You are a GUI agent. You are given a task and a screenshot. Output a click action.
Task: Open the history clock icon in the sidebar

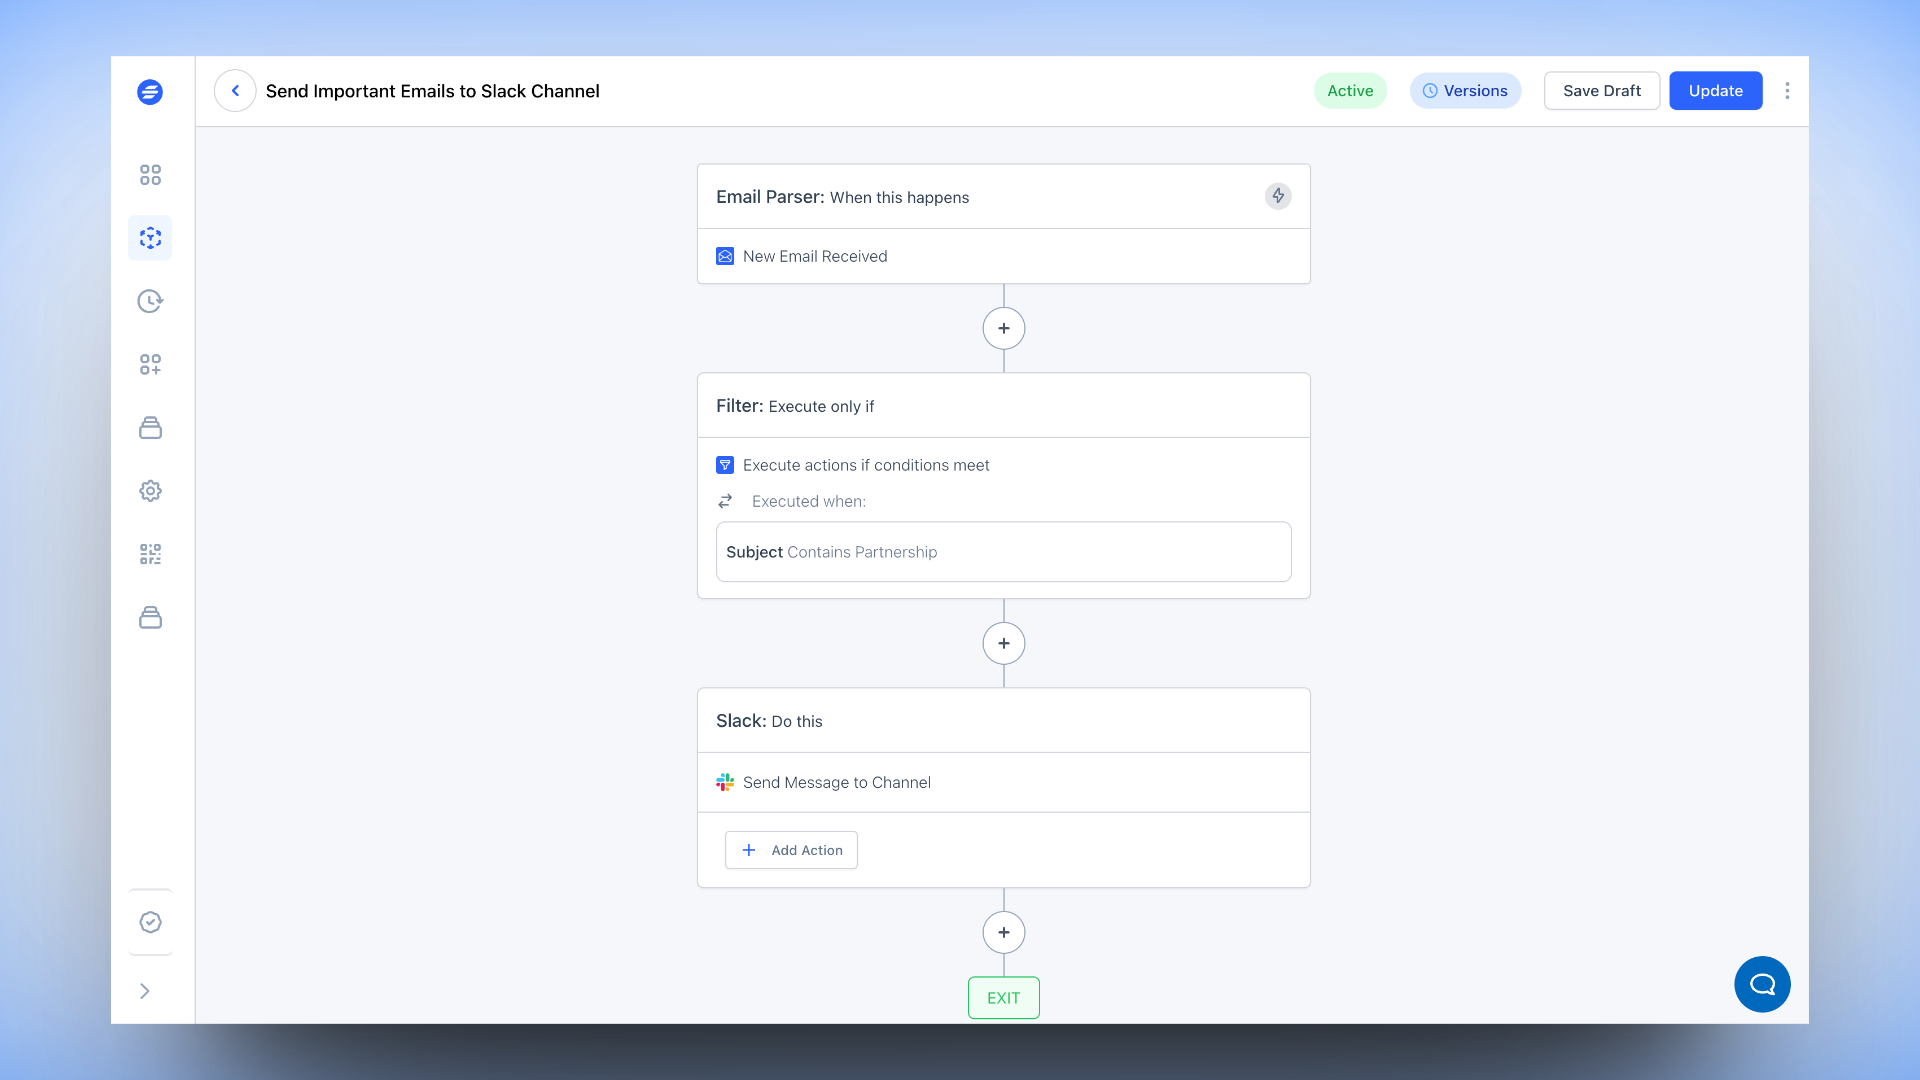point(150,301)
